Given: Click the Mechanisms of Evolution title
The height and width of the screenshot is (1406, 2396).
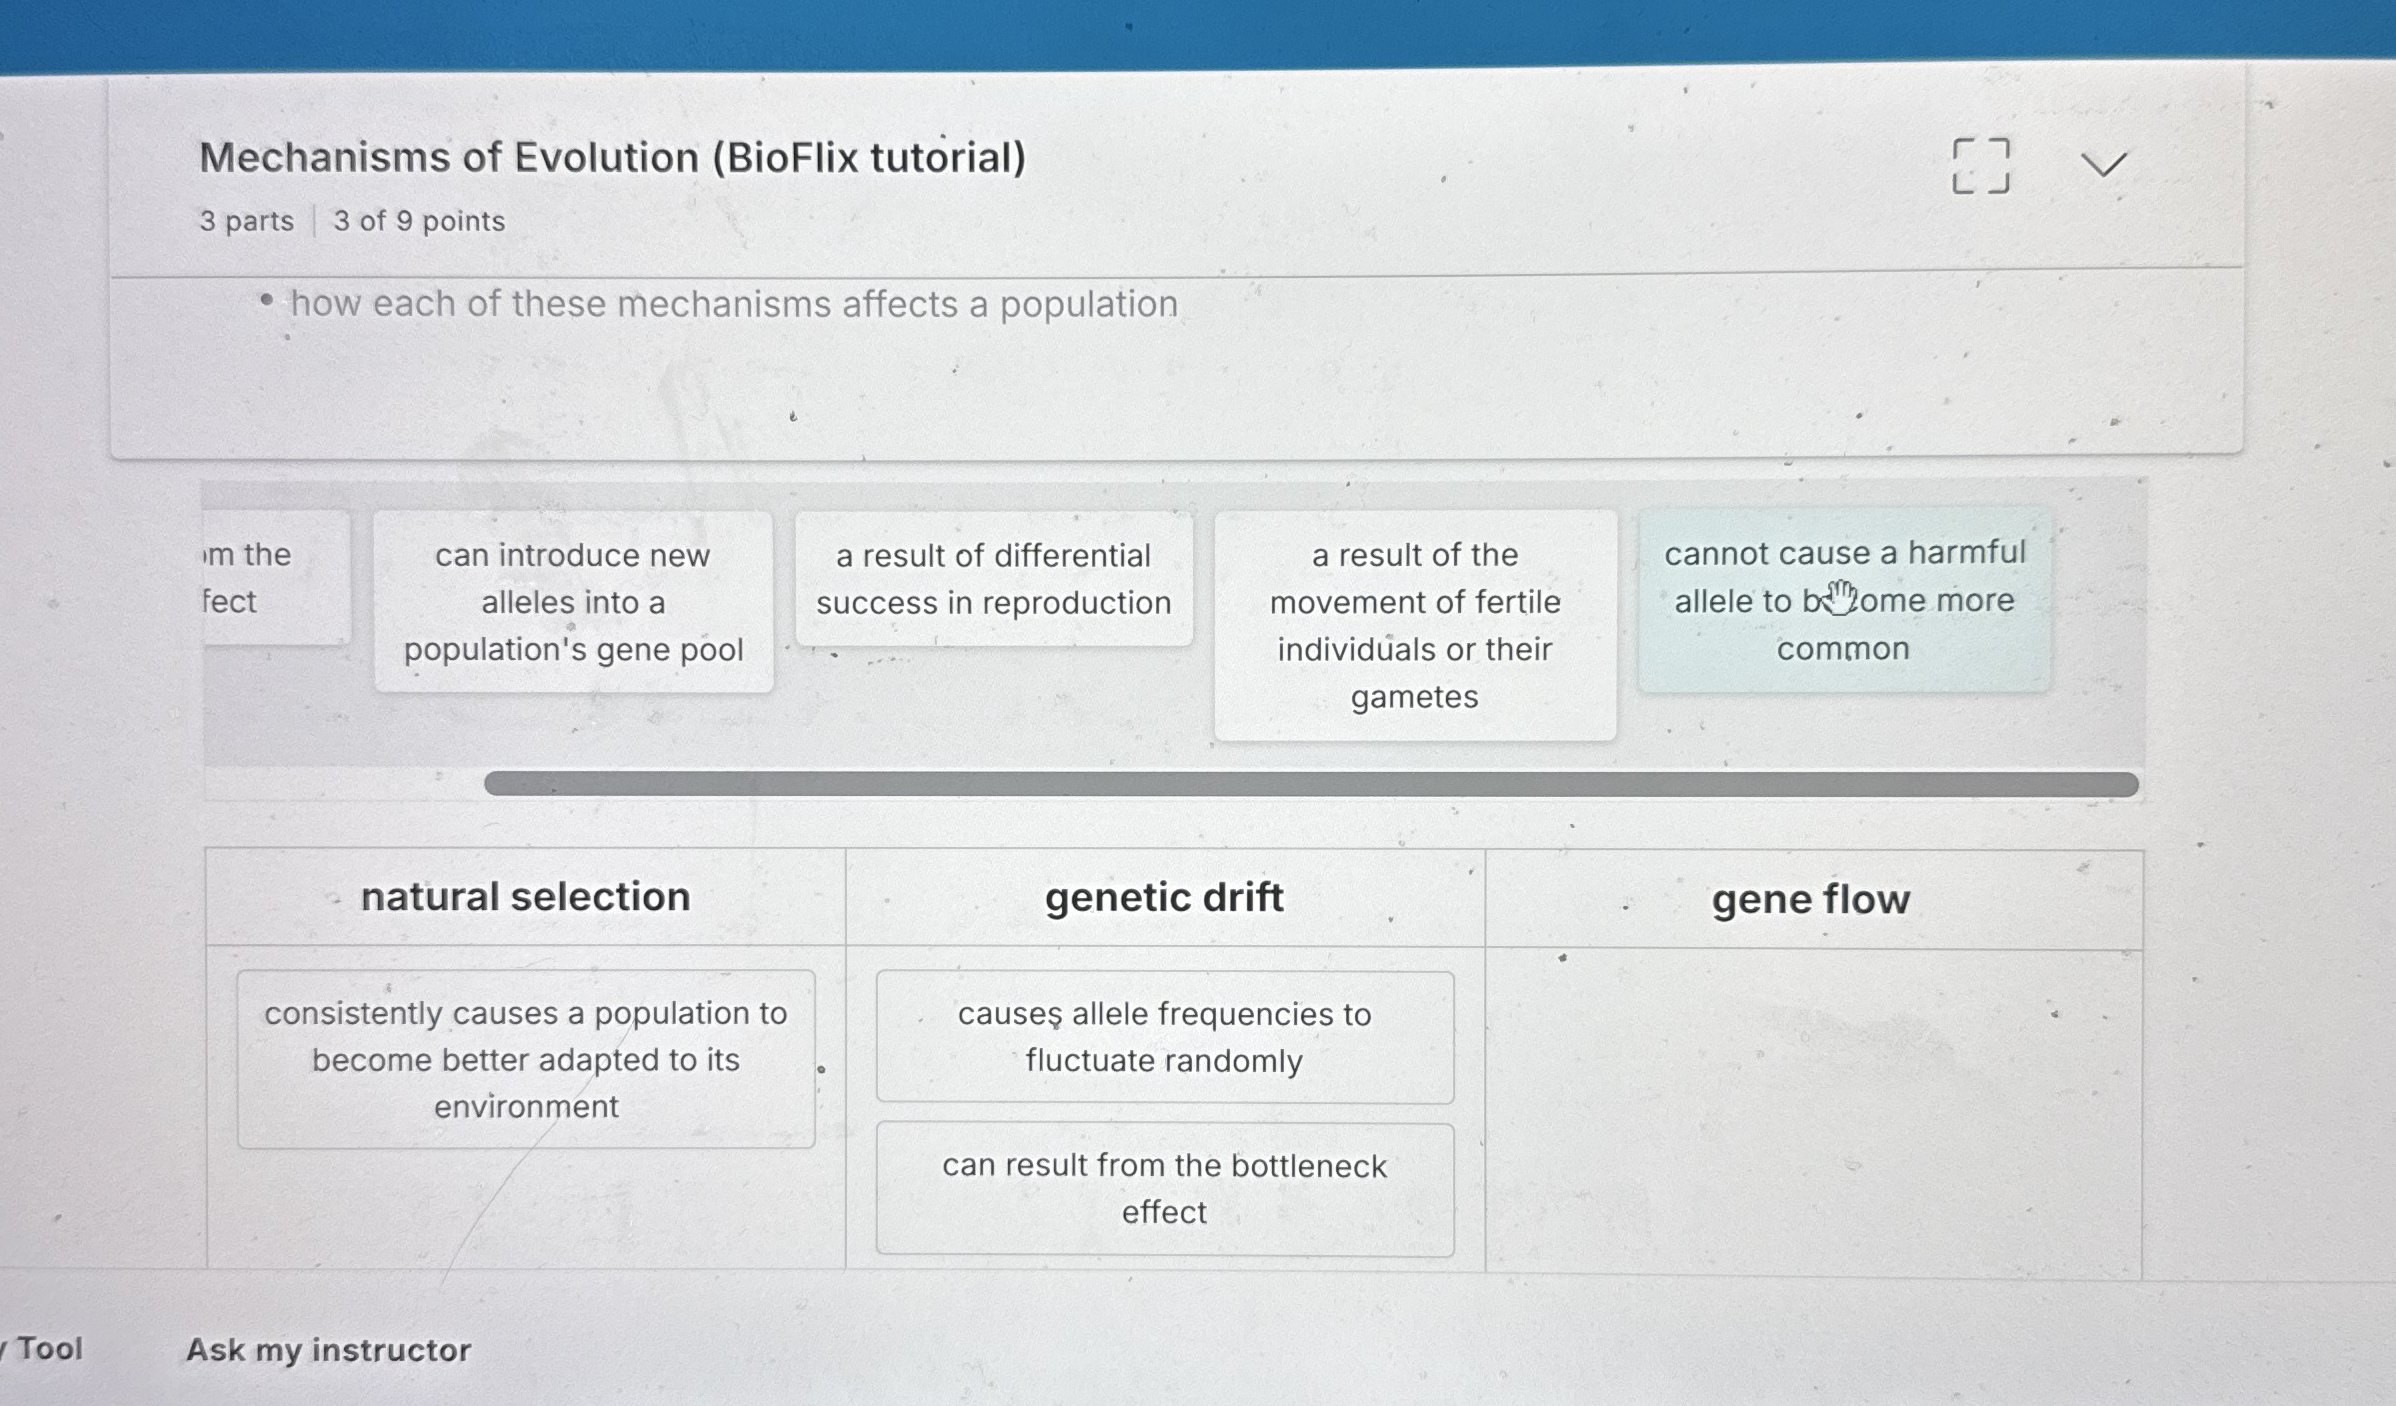Looking at the screenshot, I should point(613,158).
